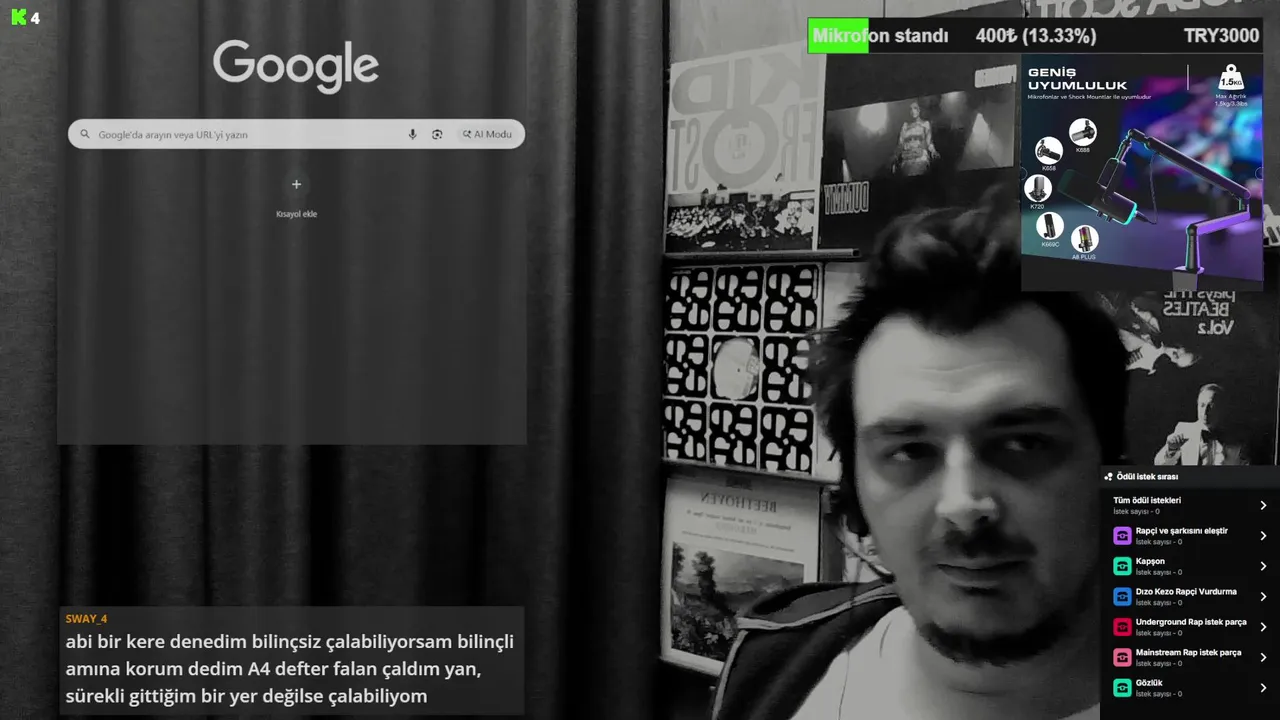
Task: Open Dızo Kezo Rapçi Vurdurma reward
Action: [1189, 597]
